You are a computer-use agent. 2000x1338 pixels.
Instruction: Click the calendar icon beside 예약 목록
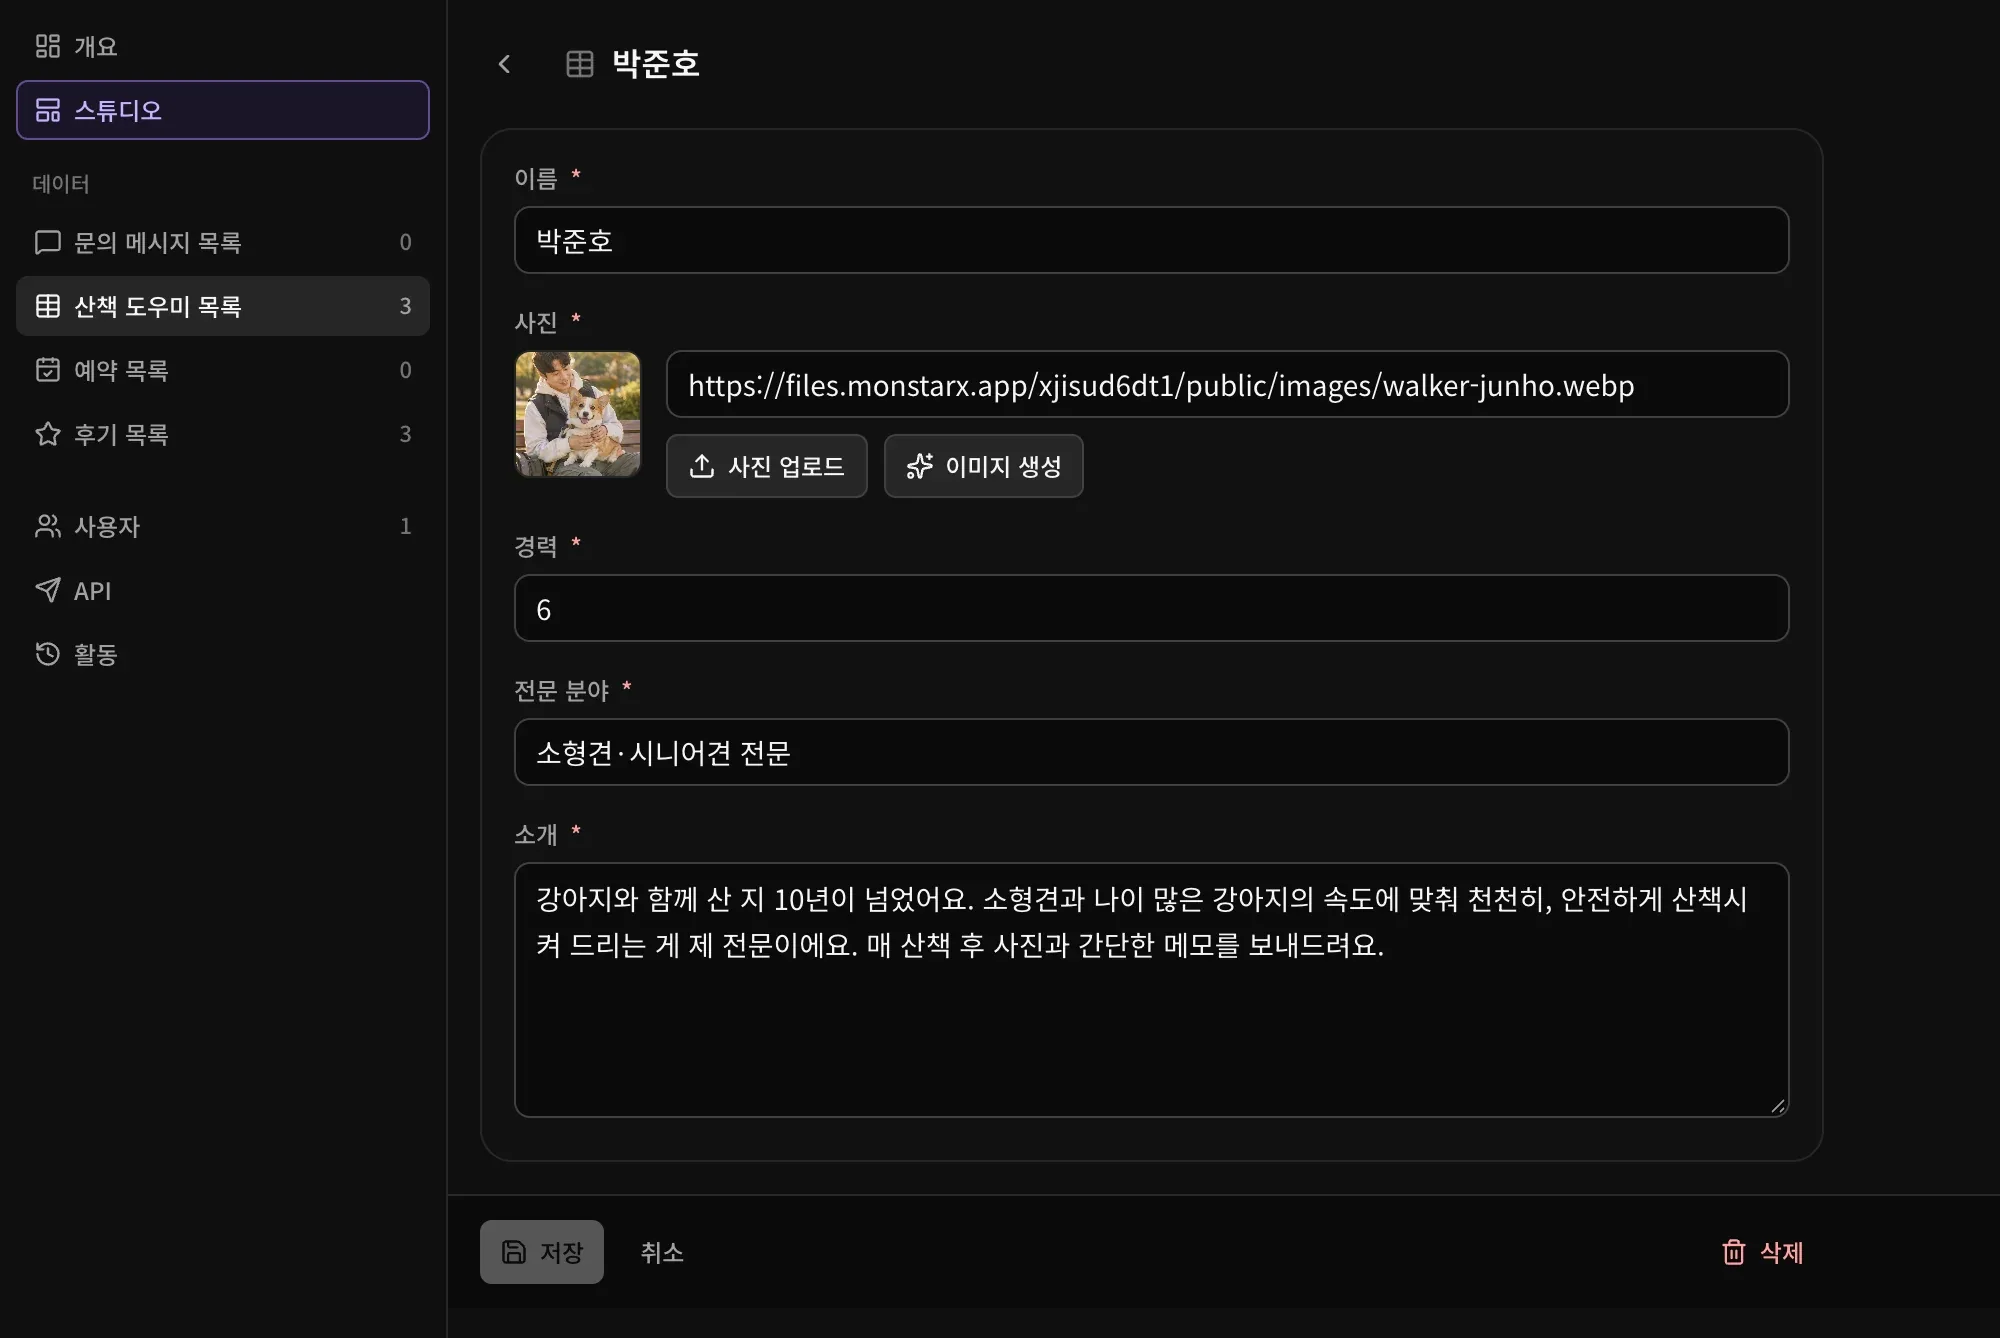click(x=48, y=370)
